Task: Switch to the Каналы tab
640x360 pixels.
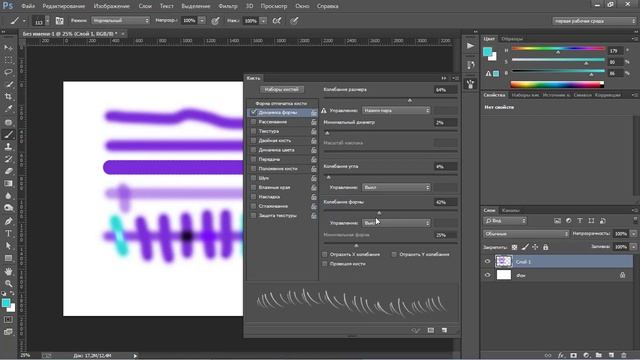Action: (x=511, y=211)
